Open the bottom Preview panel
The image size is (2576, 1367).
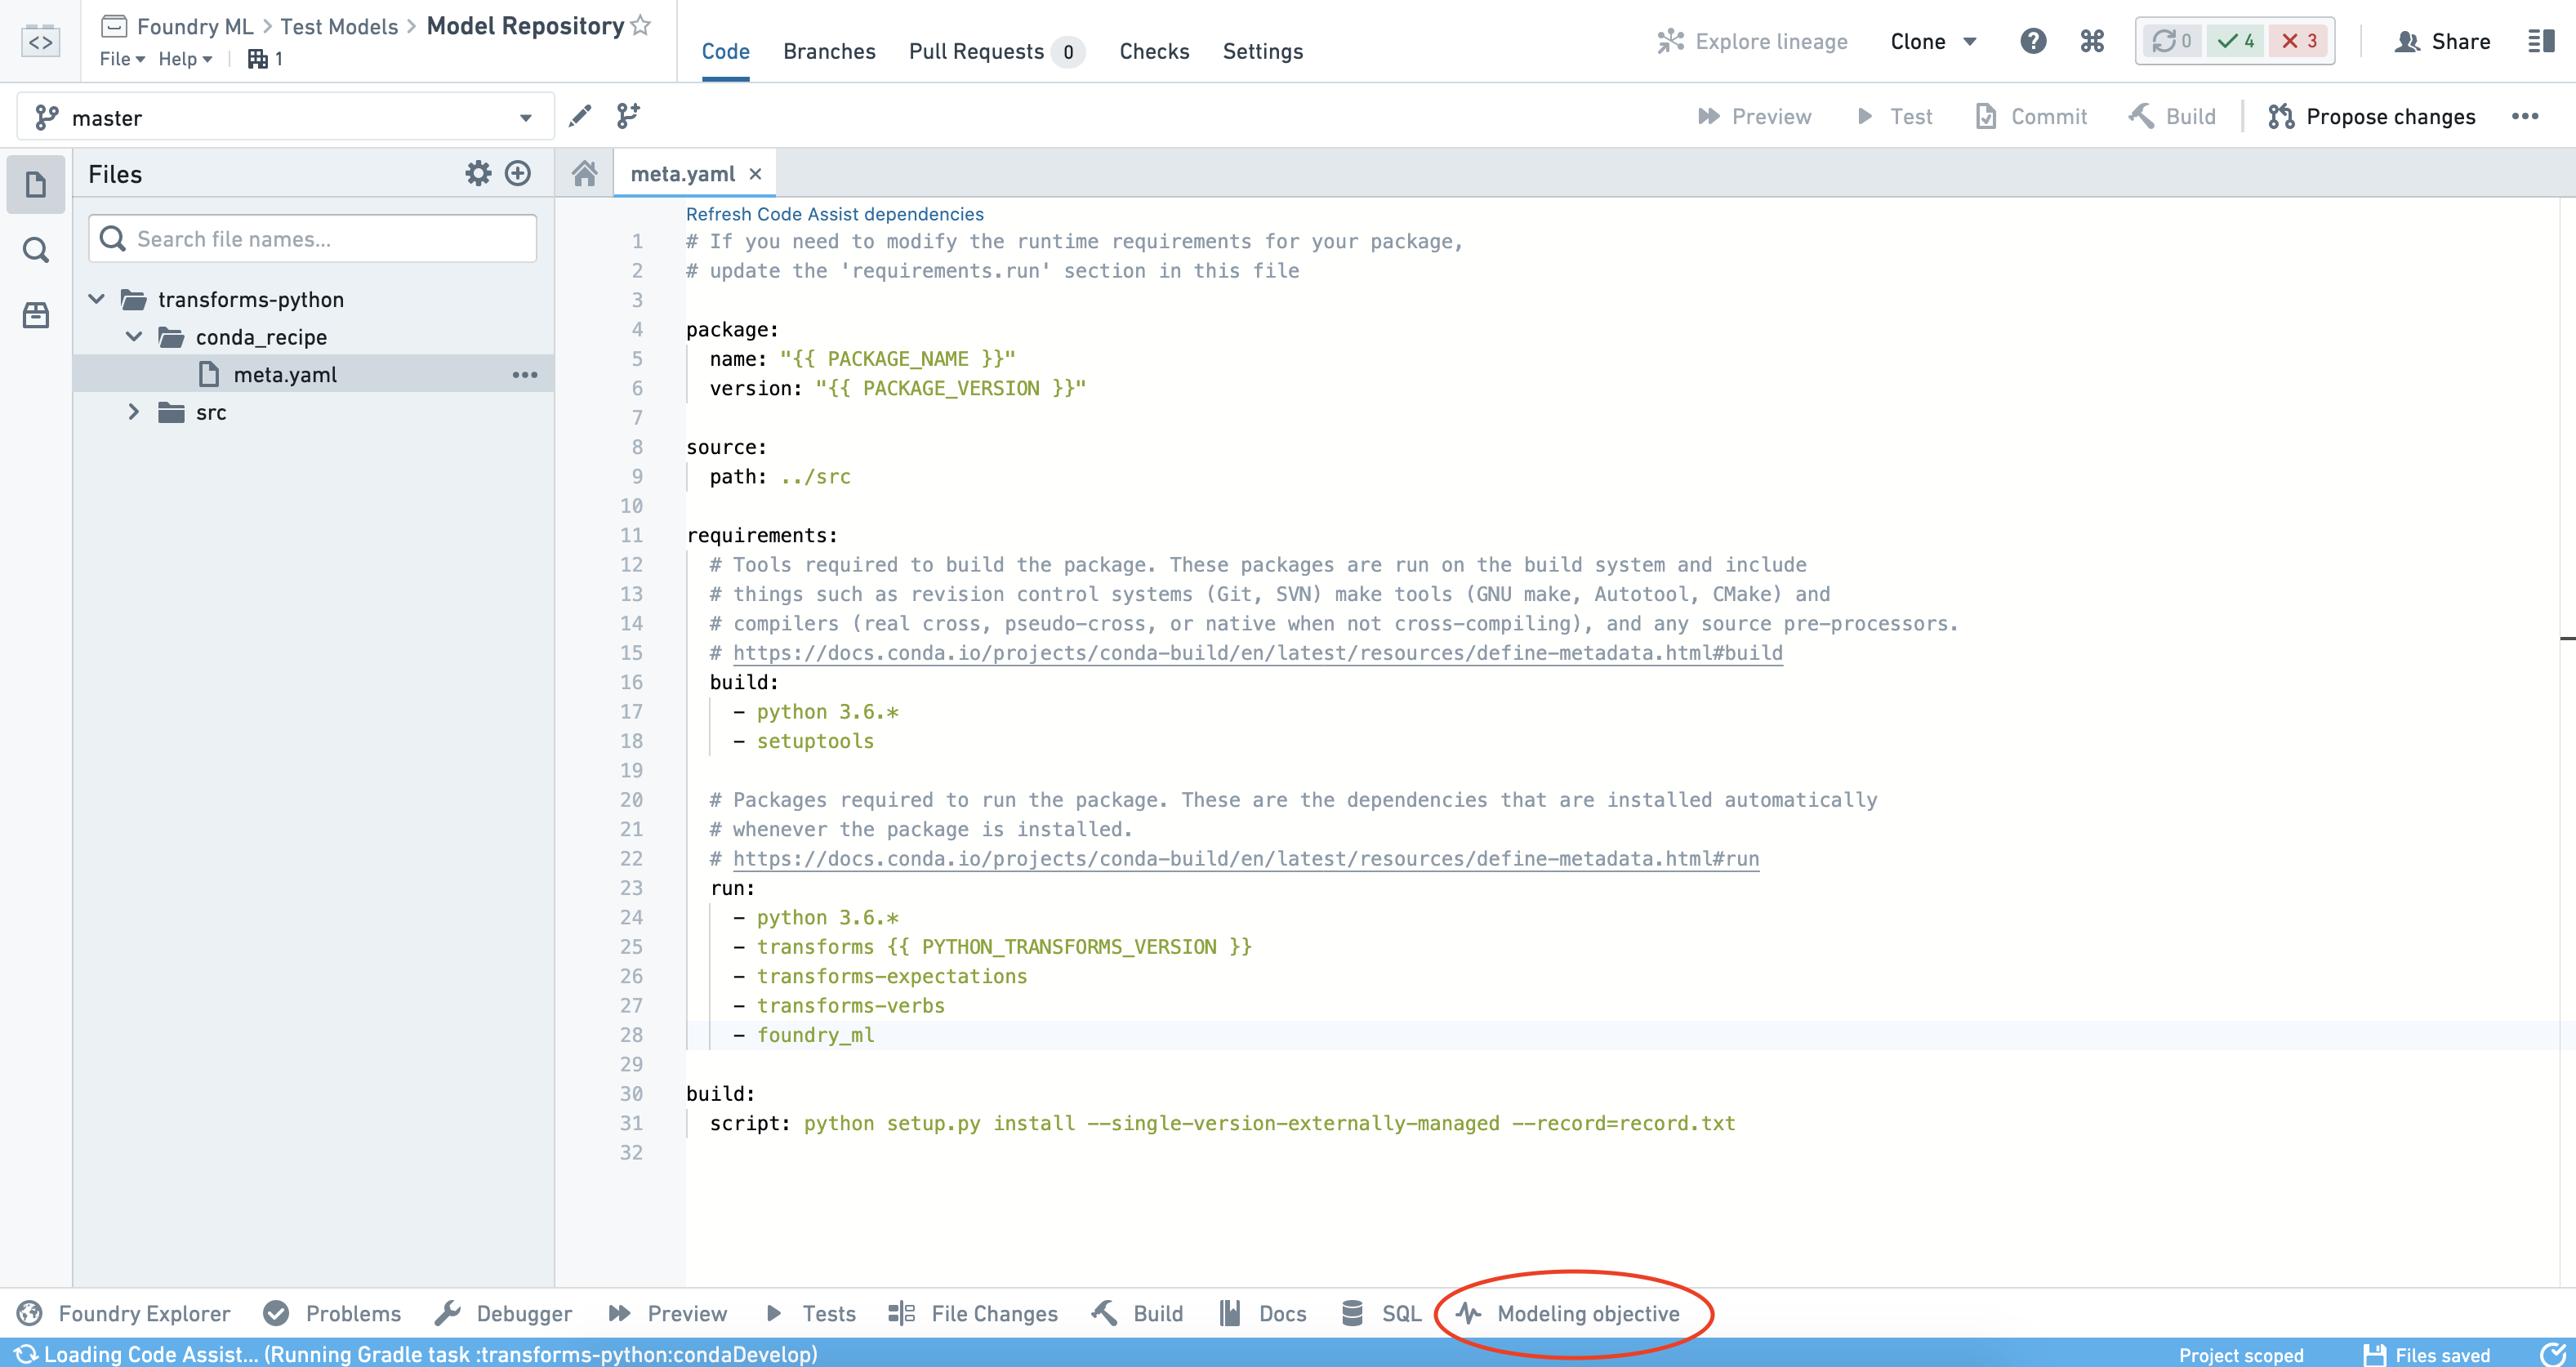pos(668,1313)
